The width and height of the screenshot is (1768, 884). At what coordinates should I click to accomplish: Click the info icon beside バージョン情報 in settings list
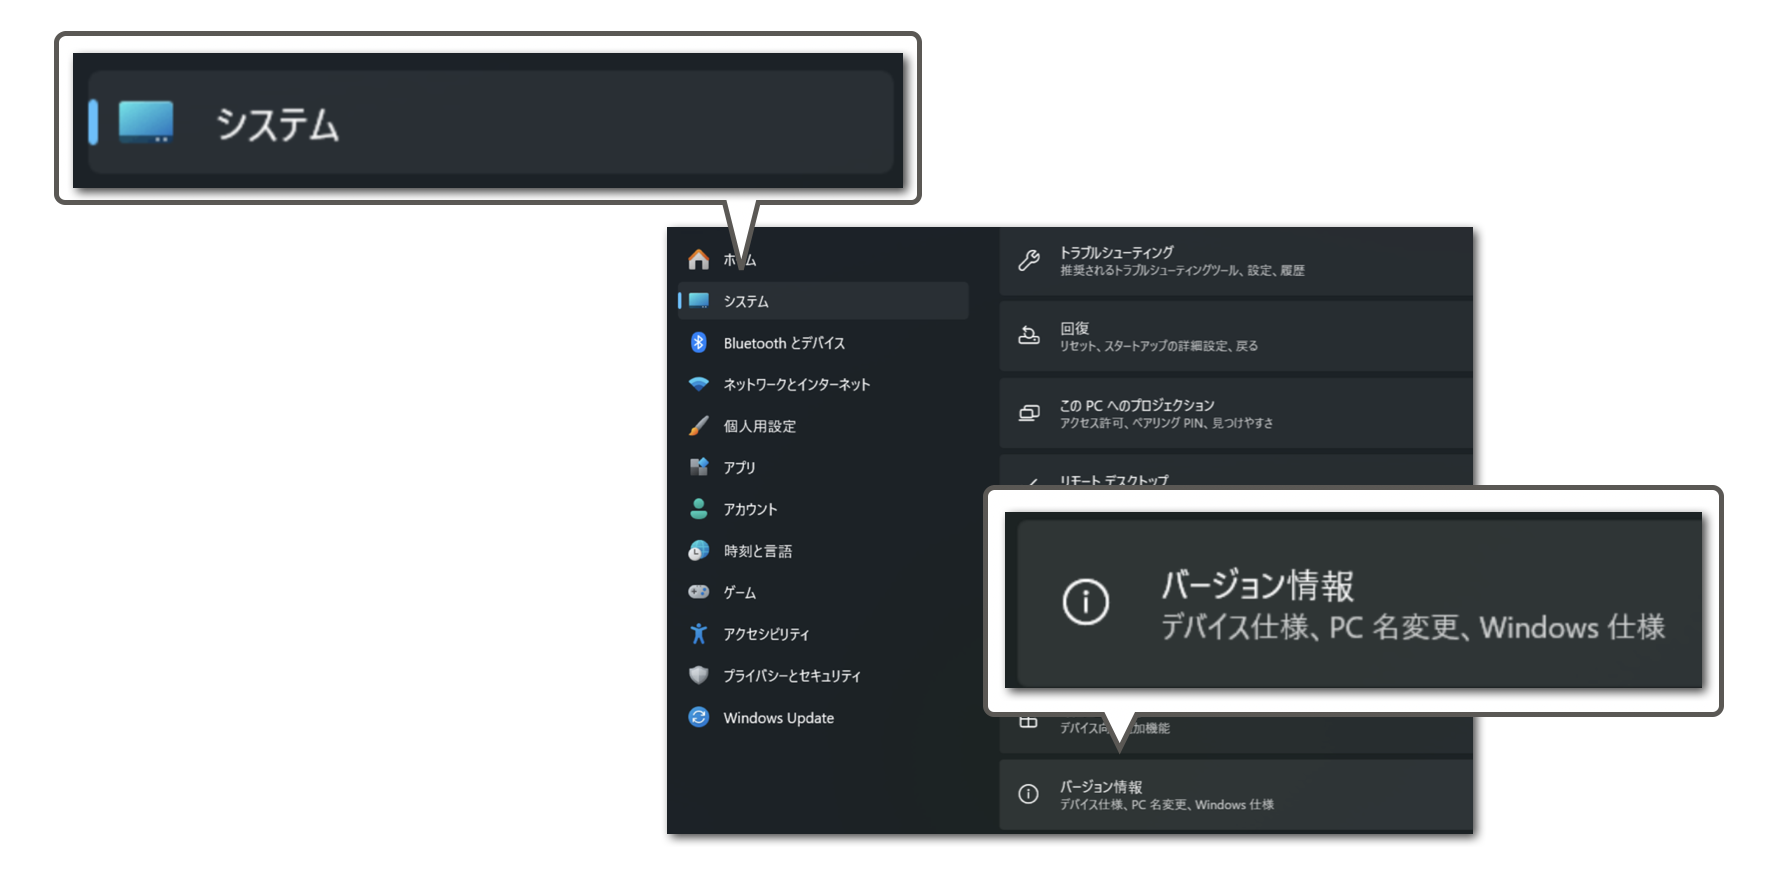[1028, 794]
